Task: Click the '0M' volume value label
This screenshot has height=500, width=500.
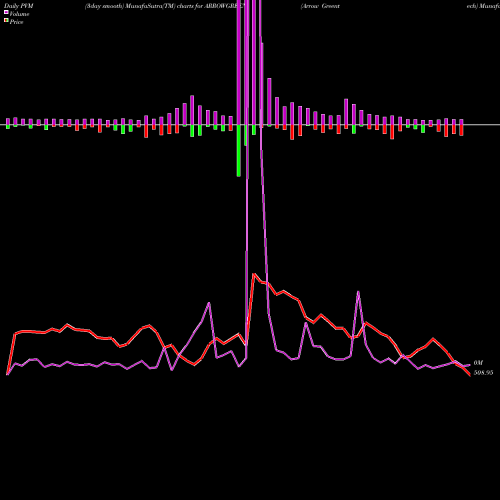Action: pos(478,363)
